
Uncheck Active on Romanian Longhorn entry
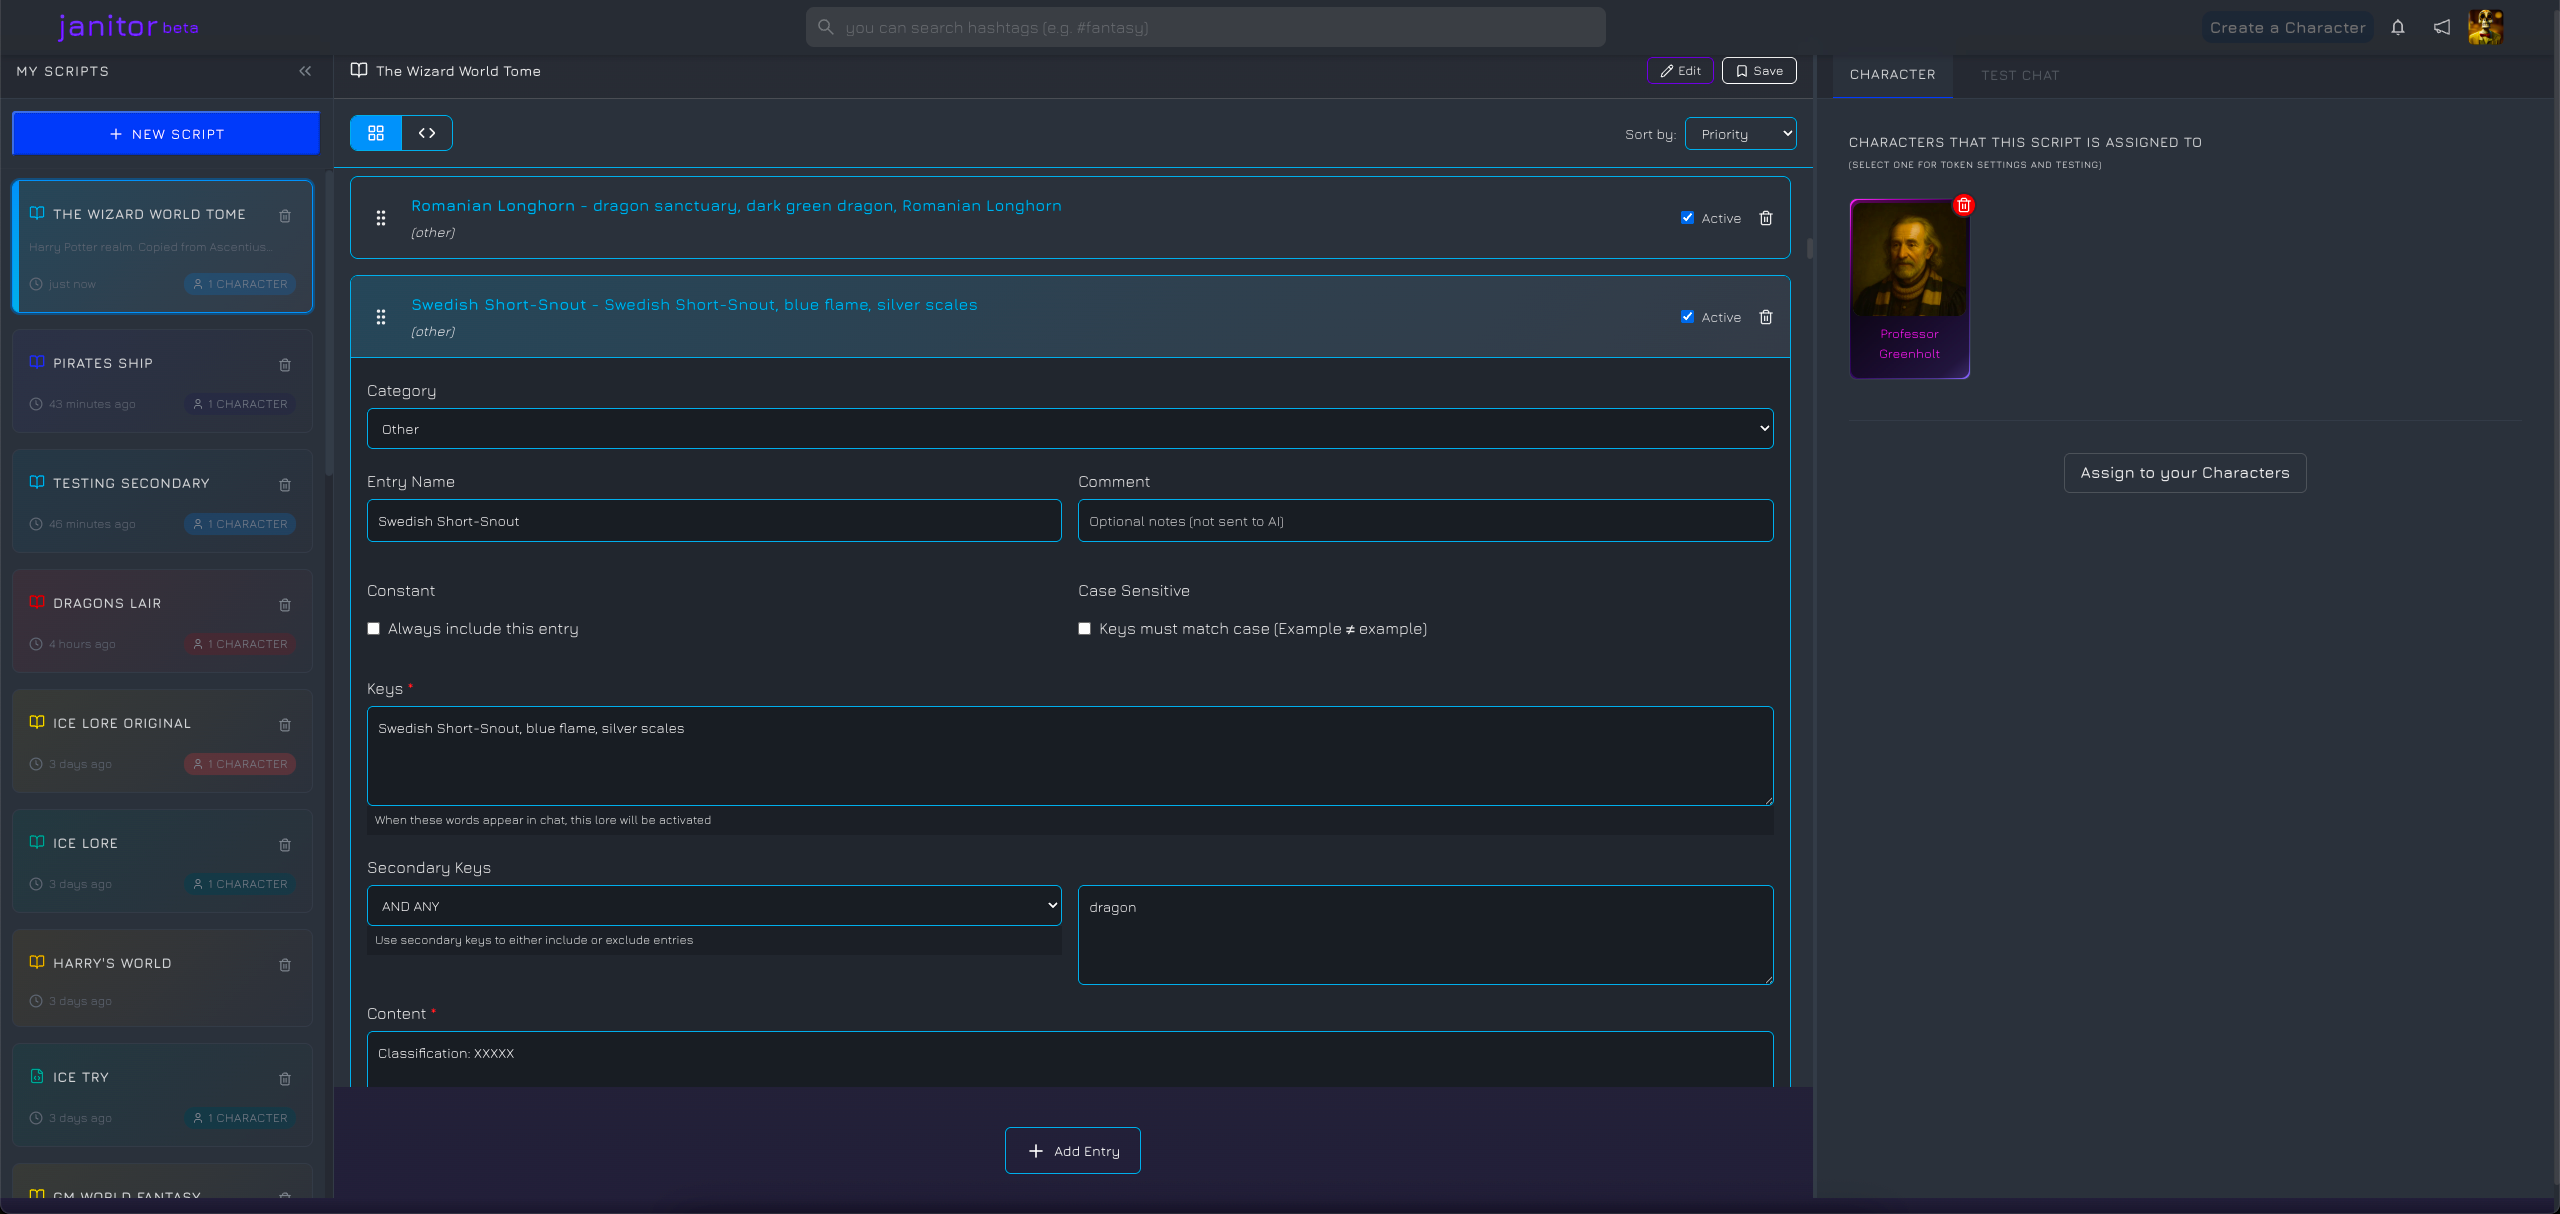(1687, 217)
